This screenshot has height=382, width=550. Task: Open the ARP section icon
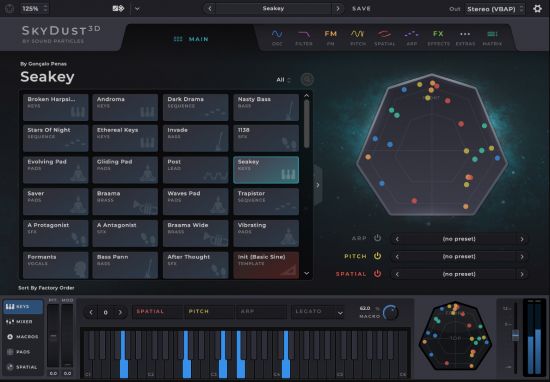click(411, 38)
